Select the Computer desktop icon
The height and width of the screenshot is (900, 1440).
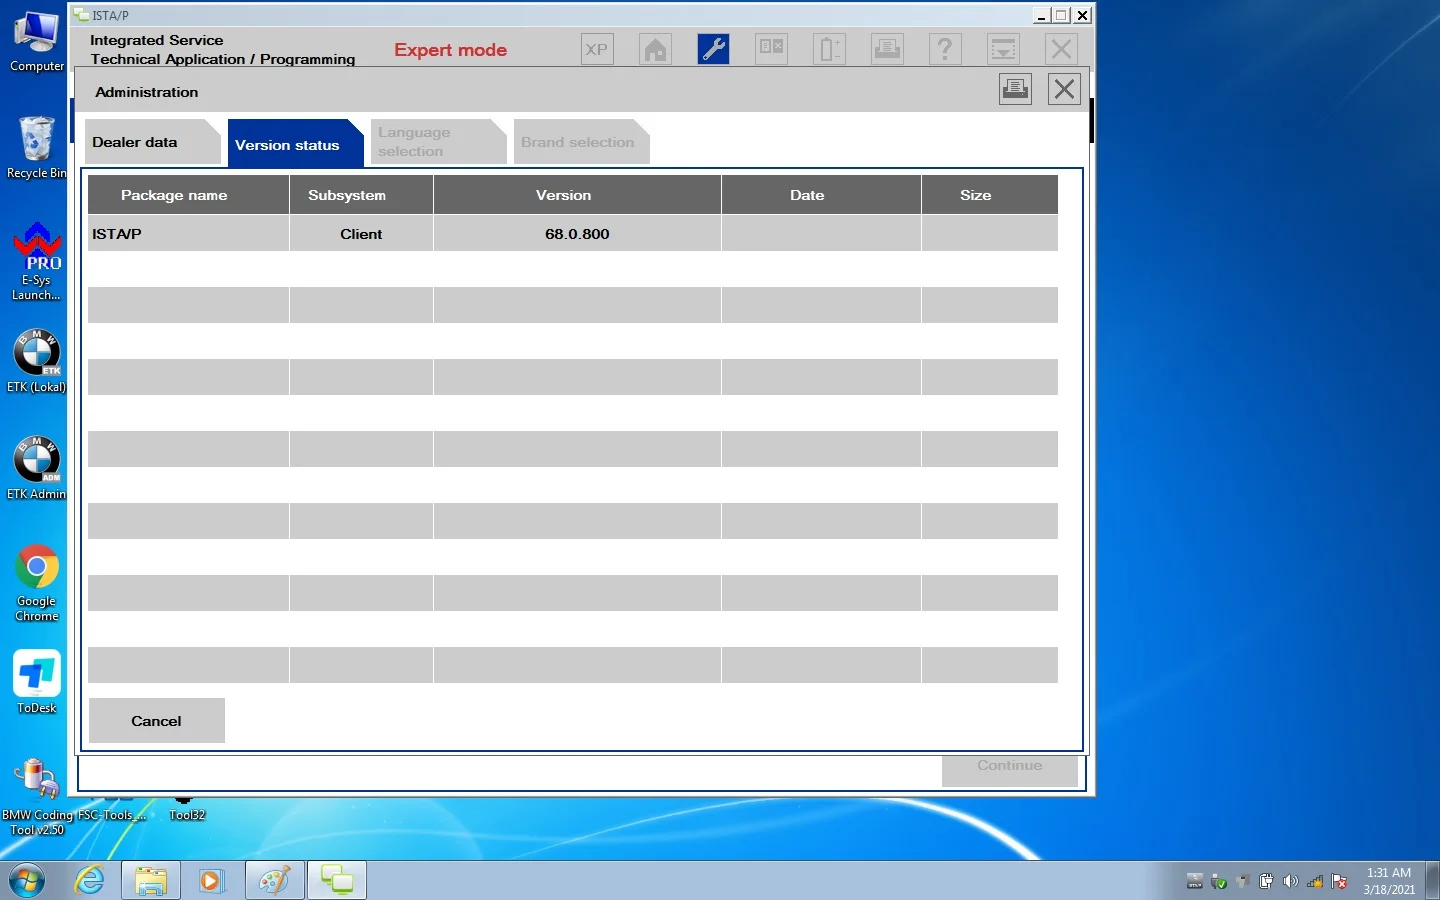point(37,42)
